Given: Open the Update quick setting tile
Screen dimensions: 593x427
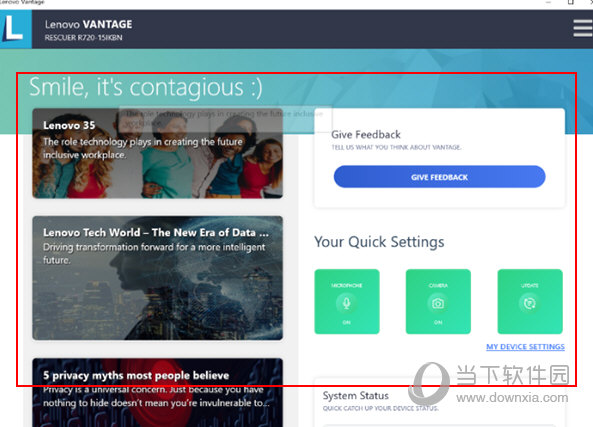Looking at the screenshot, I should pyautogui.click(x=530, y=301).
